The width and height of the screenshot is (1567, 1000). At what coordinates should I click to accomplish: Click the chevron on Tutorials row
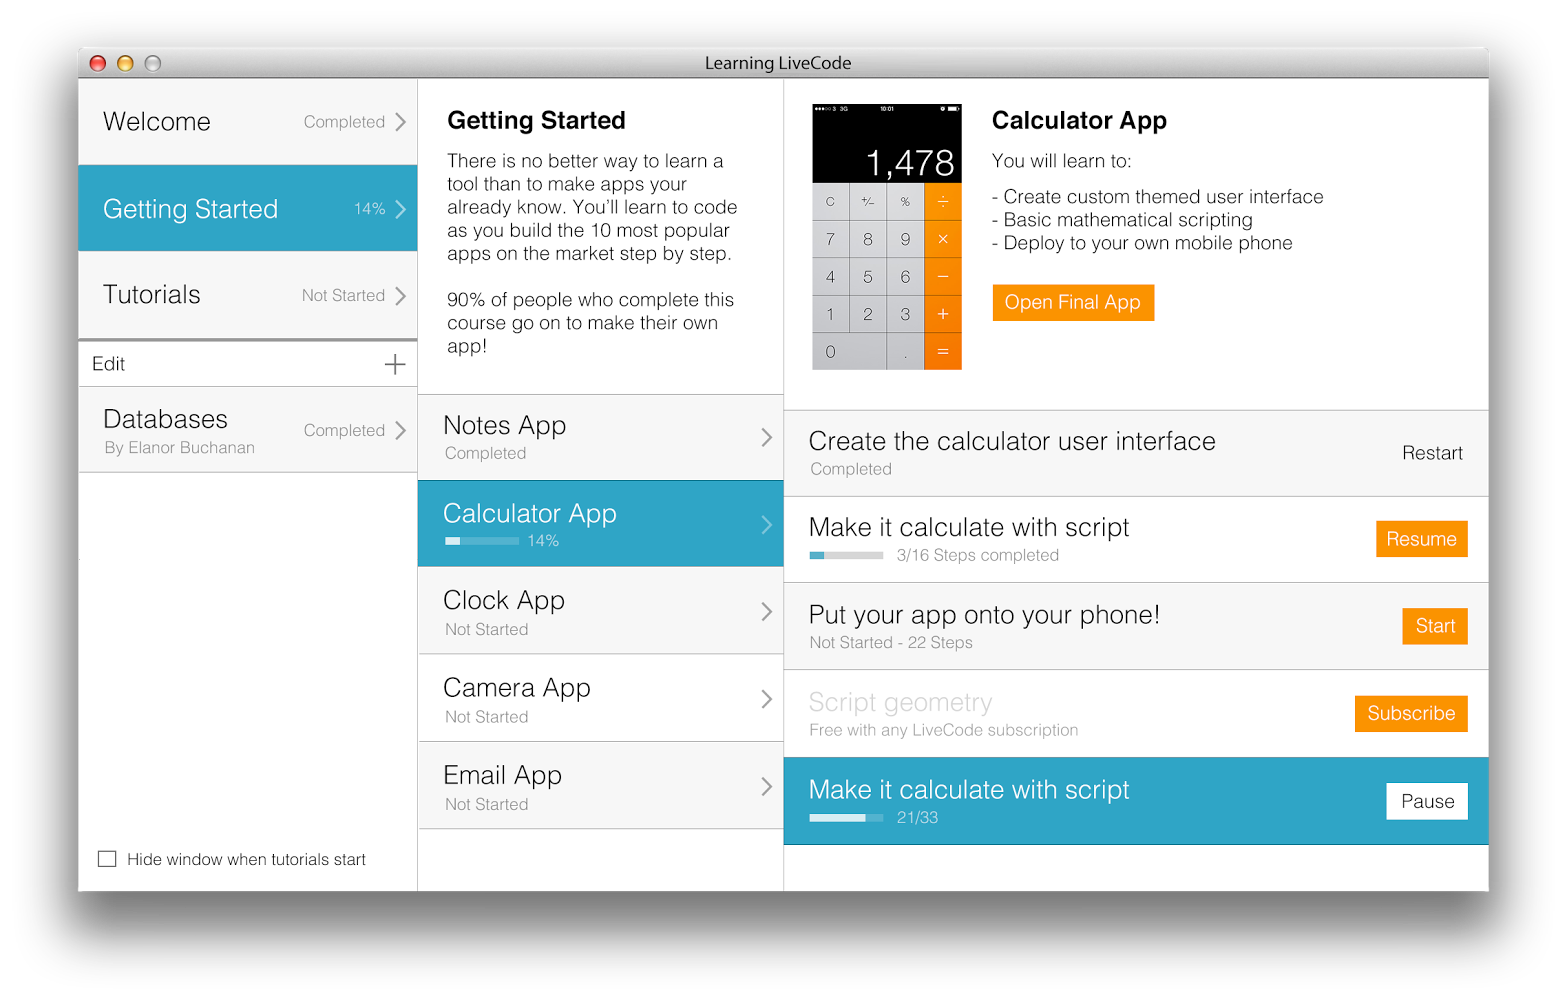400,296
